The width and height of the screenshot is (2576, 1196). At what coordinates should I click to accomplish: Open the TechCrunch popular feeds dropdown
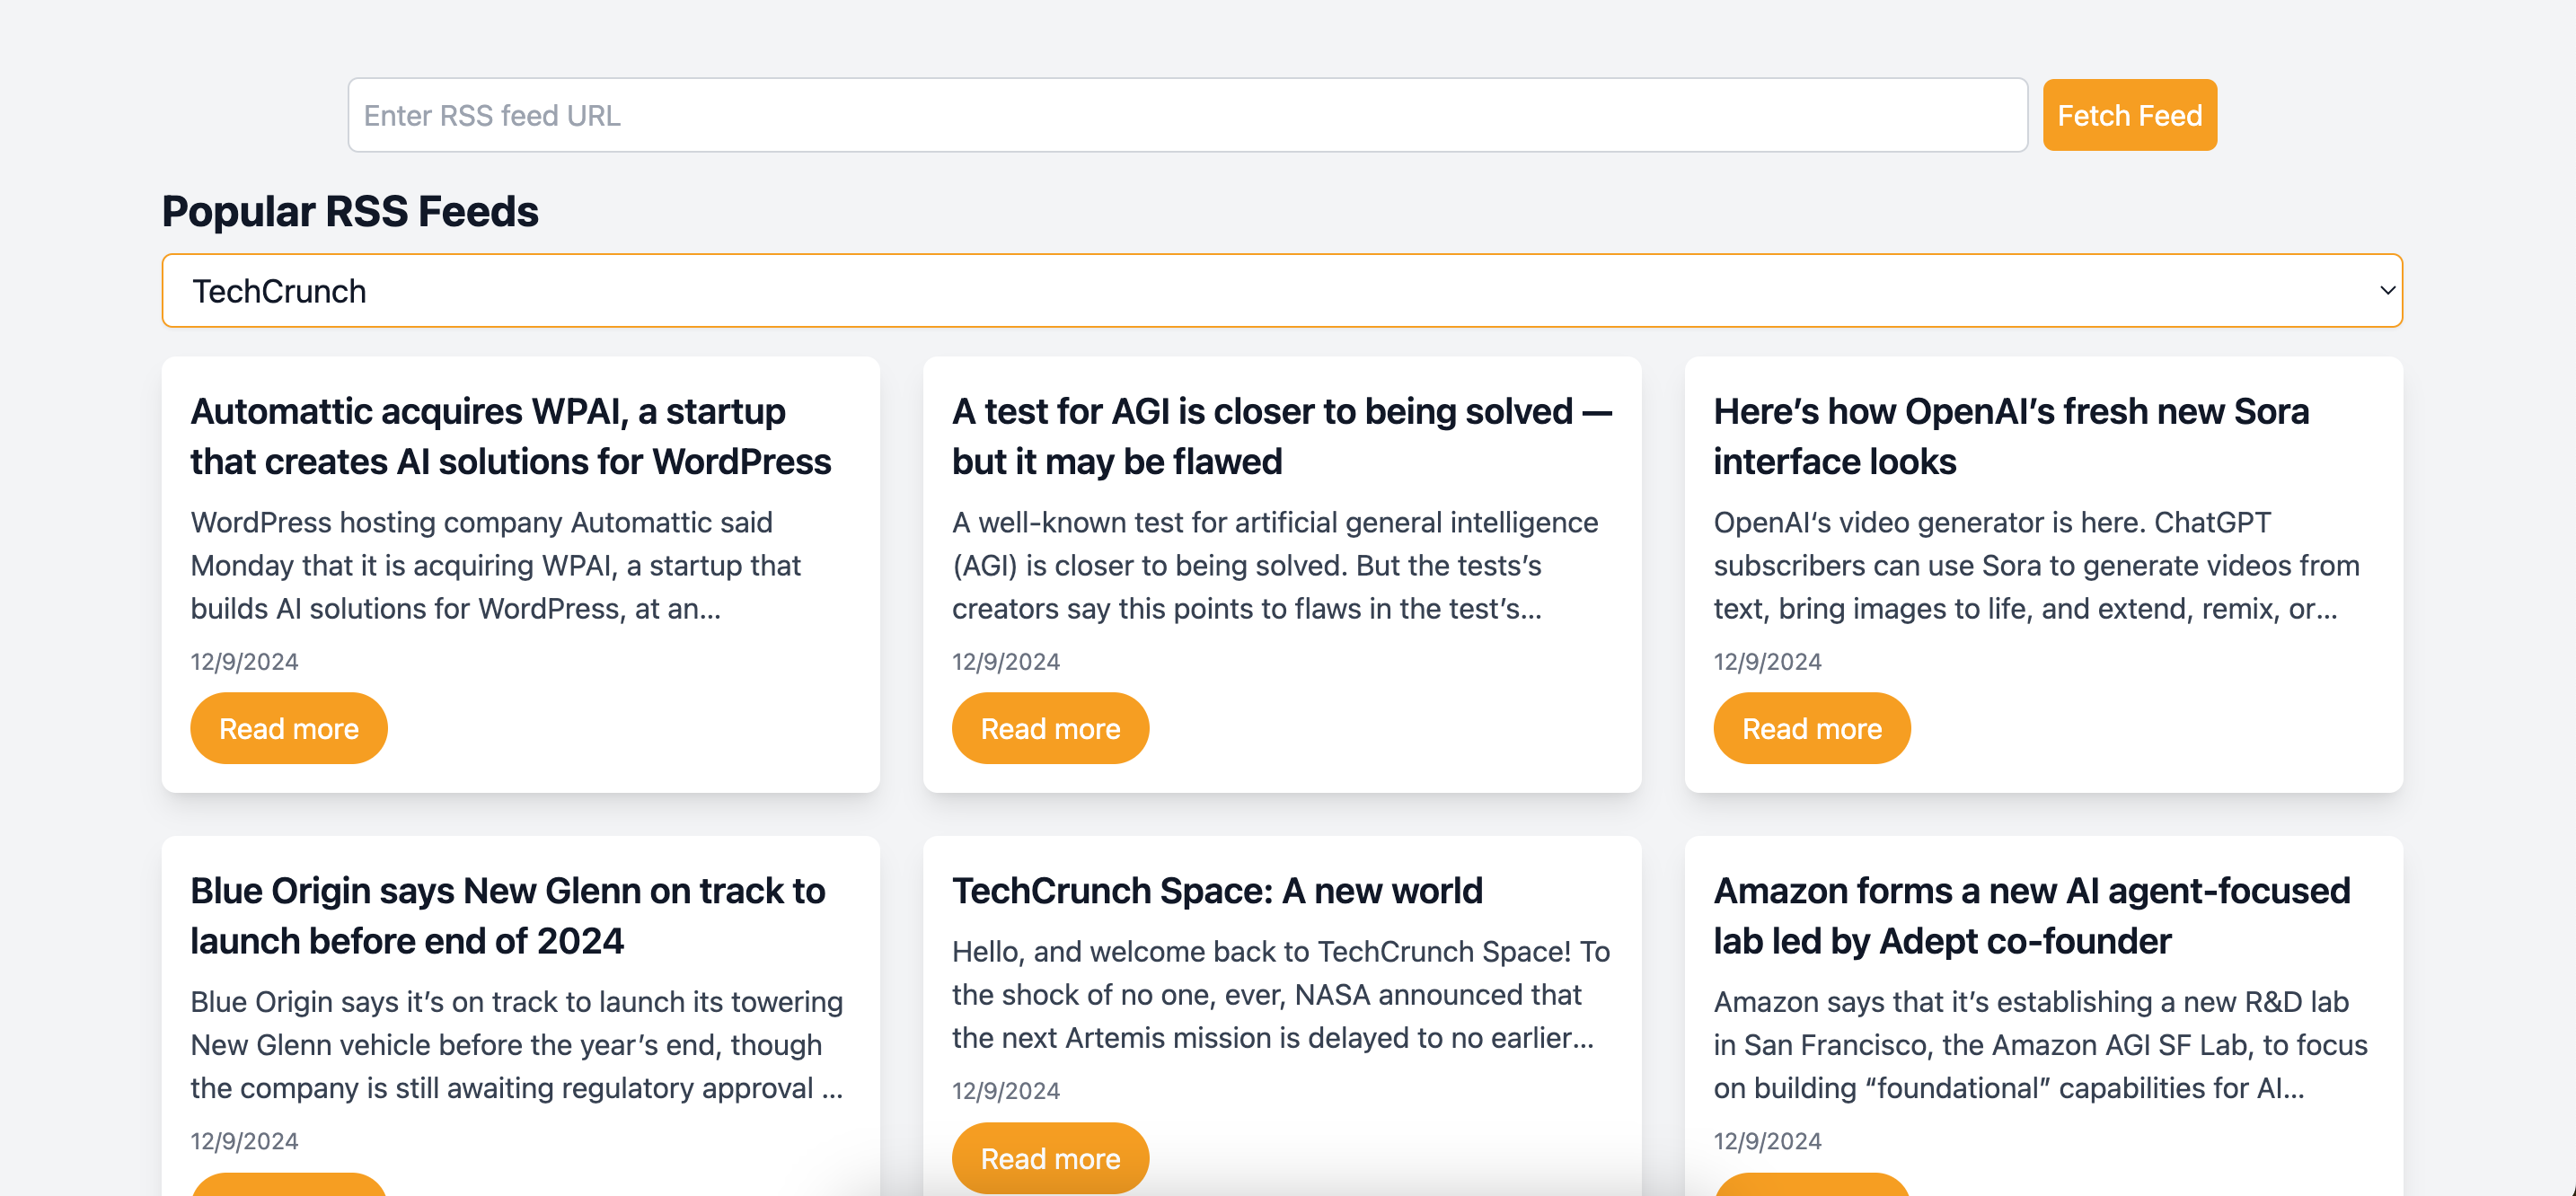[1280, 291]
